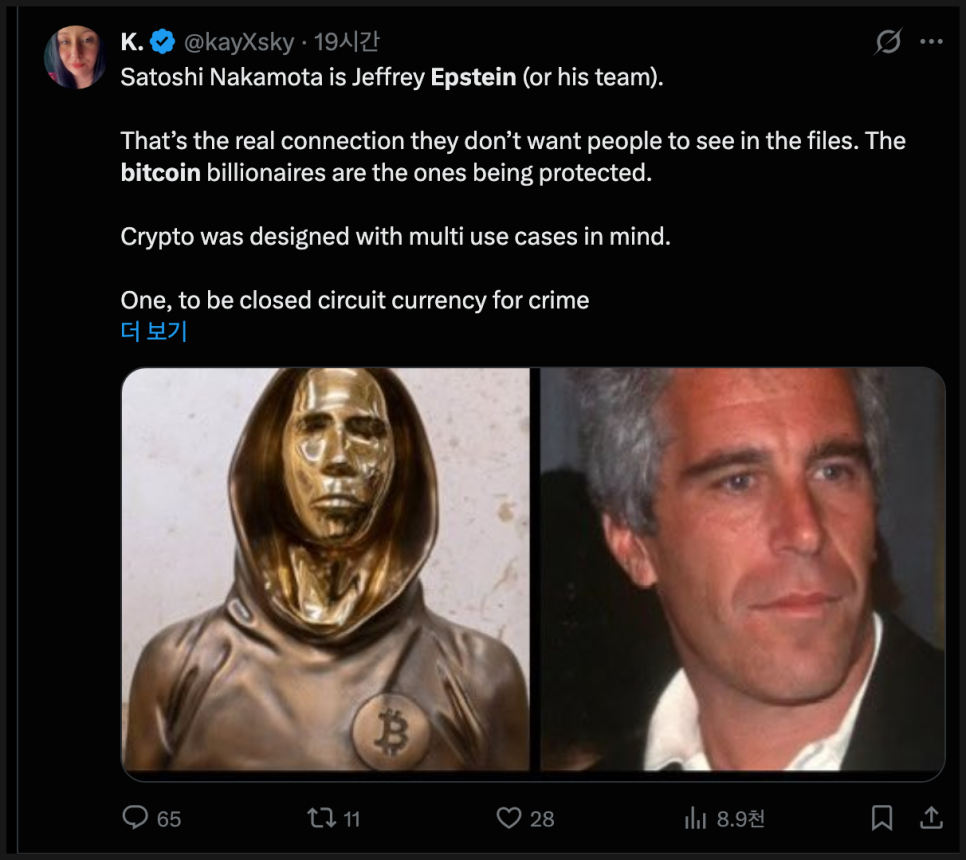
Task: Open post analytics bar chart icon
Action: tap(696, 818)
